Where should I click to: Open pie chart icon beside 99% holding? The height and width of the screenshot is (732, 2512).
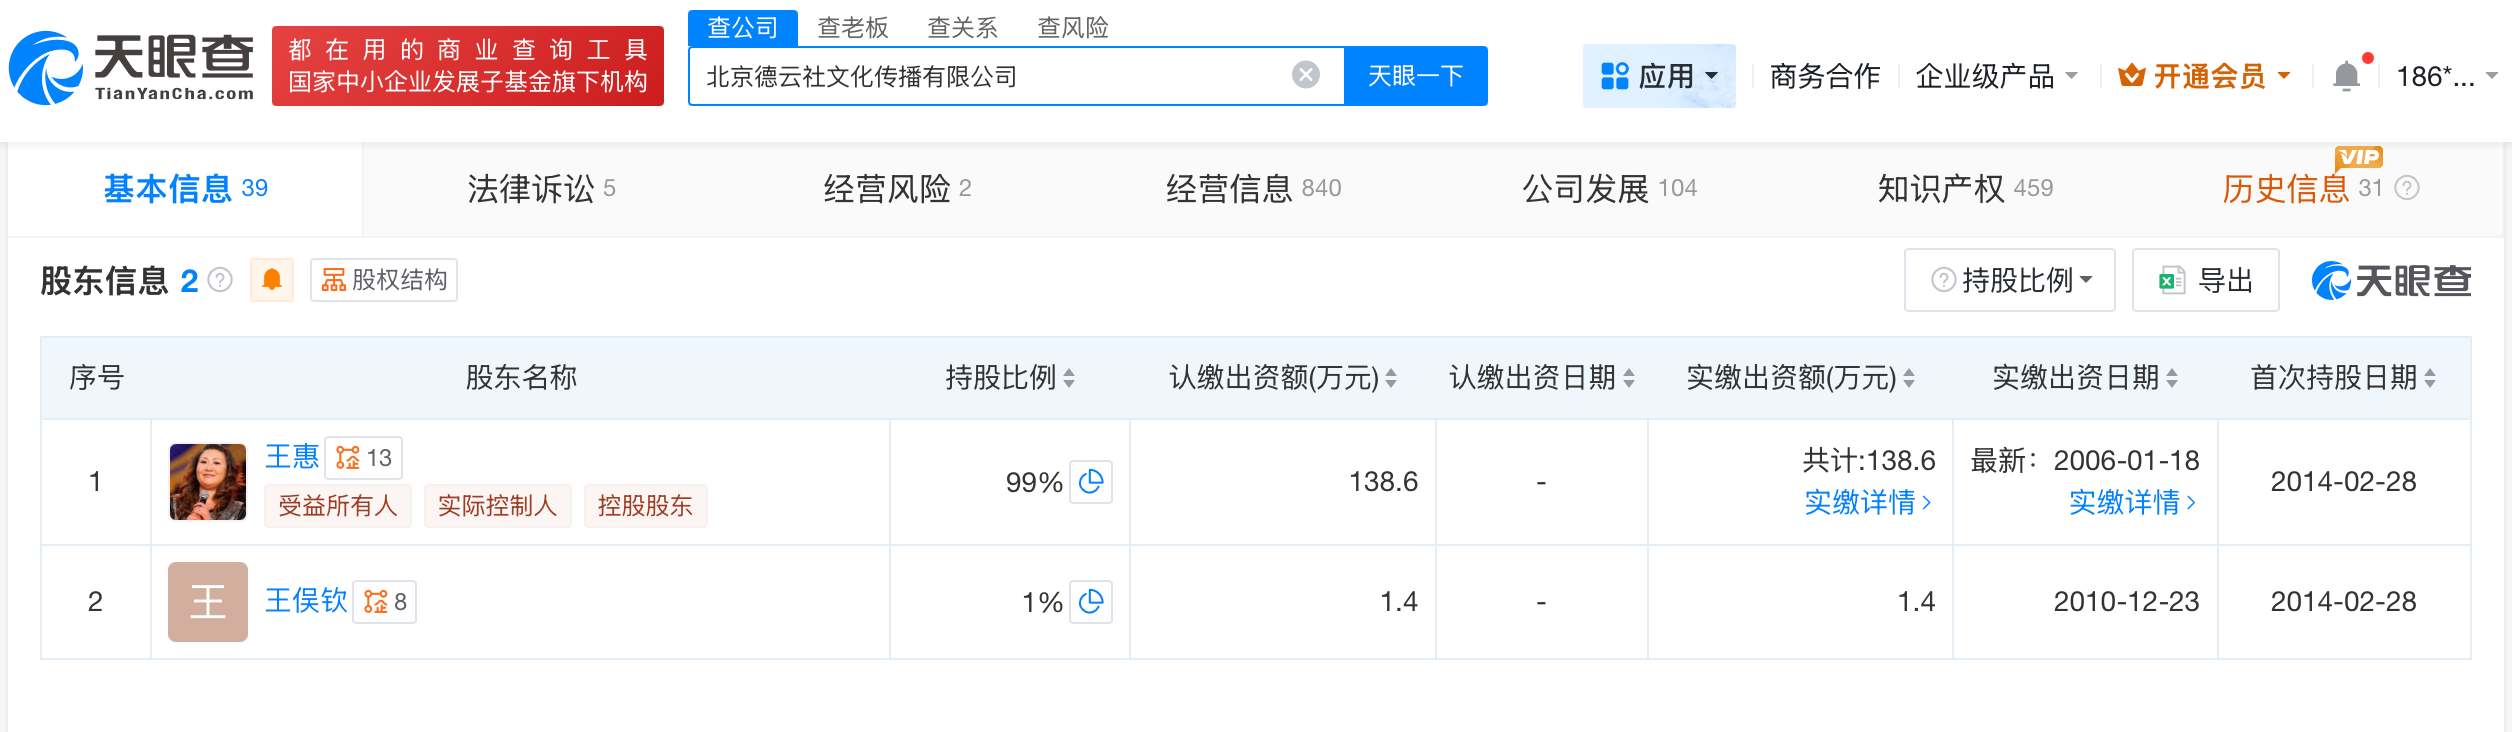(x=1091, y=482)
